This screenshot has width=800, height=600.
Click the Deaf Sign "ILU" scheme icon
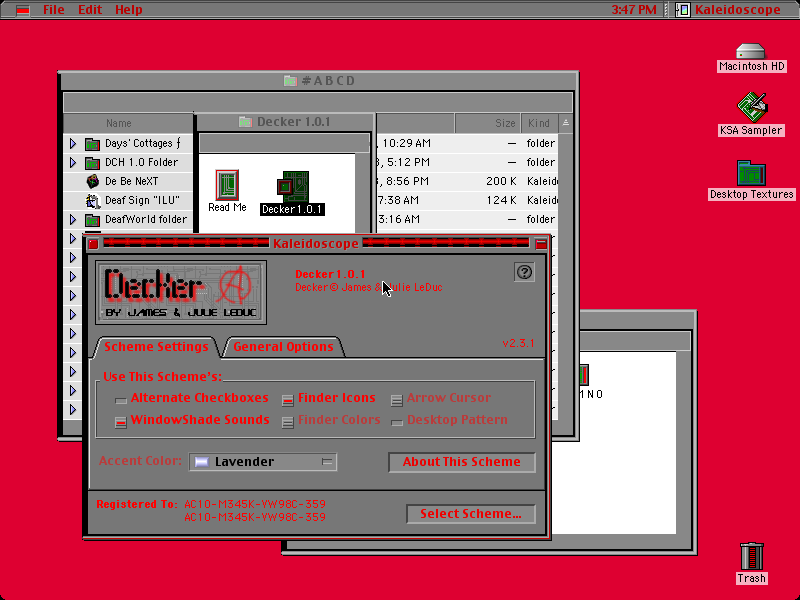click(92, 201)
